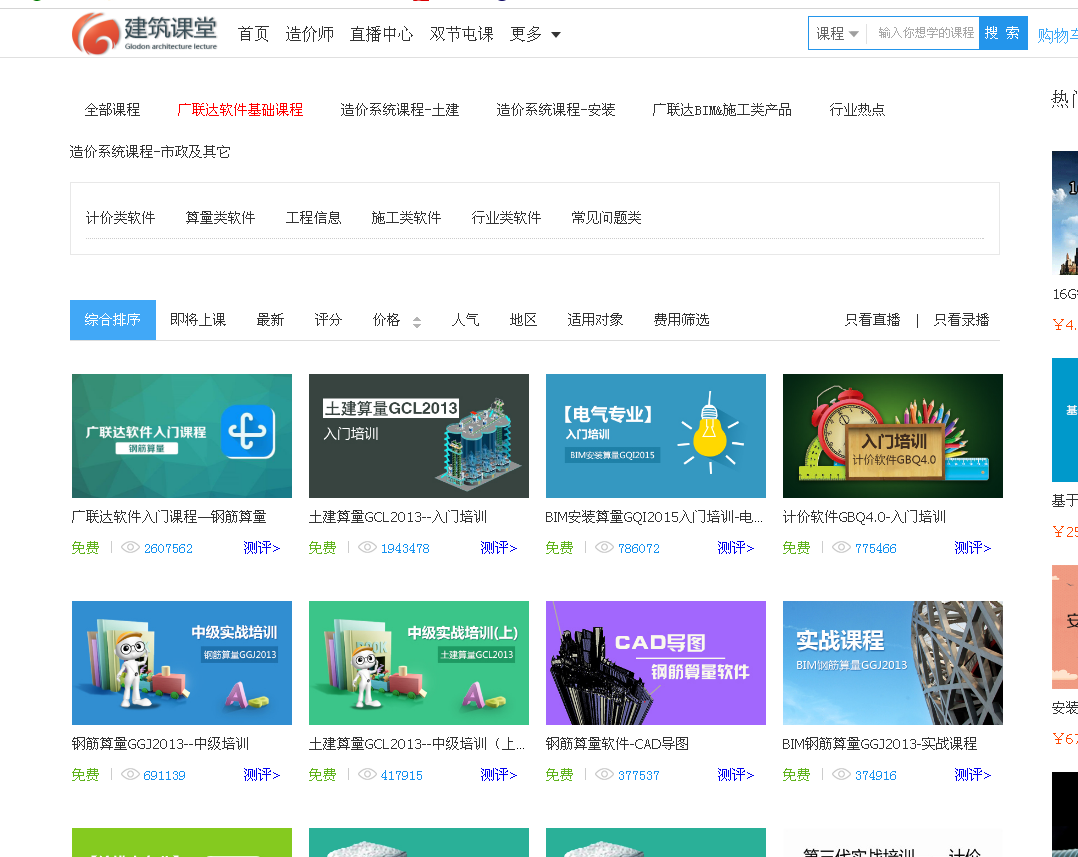Click eye icon beside view count 374916

(x=842, y=774)
